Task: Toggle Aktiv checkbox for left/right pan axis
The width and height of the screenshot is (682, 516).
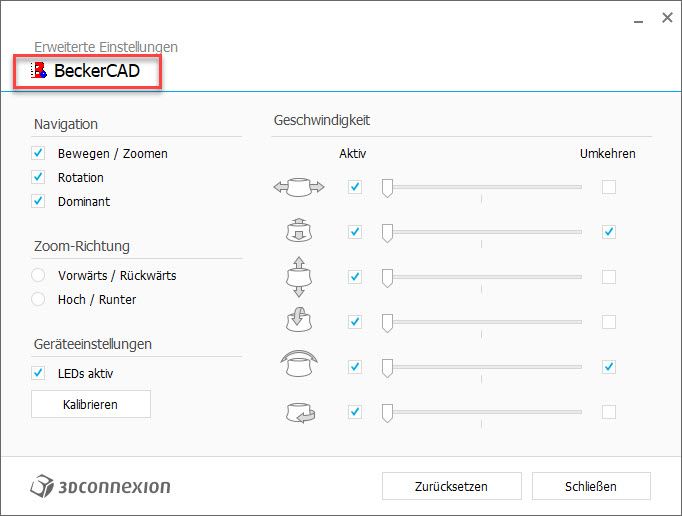Action: tap(355, 187)
